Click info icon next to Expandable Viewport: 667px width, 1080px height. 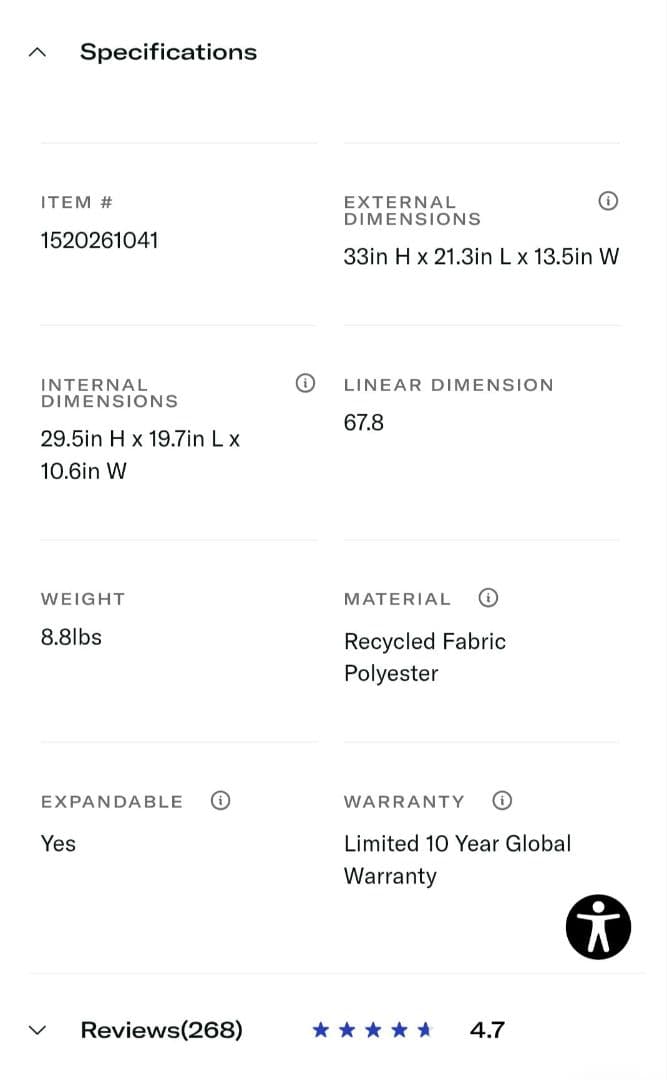point(221,800)
